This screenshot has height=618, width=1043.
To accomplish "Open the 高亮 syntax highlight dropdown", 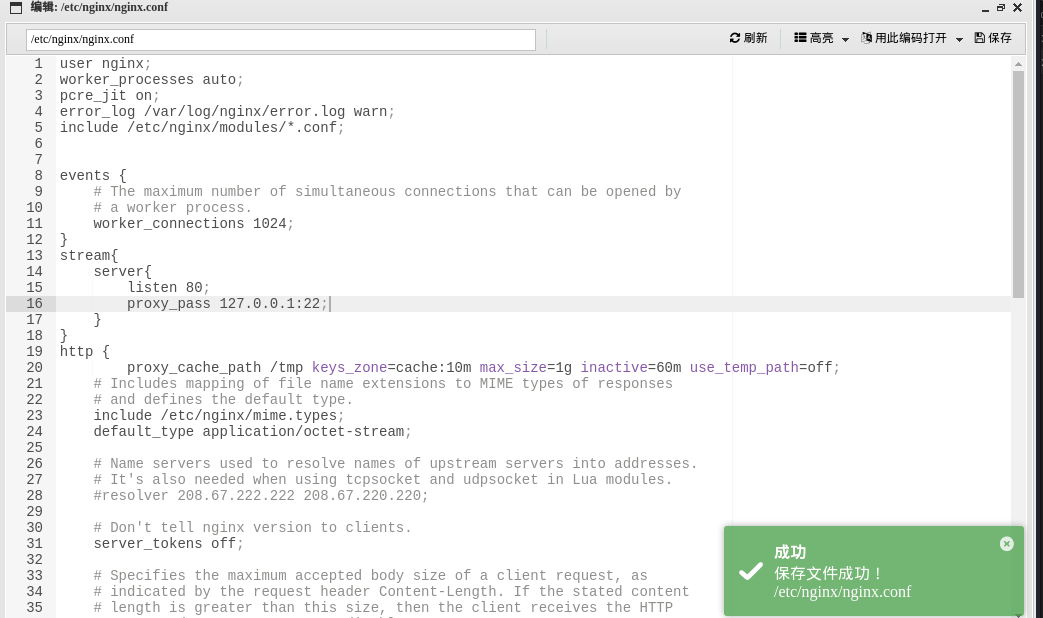I will click(x=821, y=38).
